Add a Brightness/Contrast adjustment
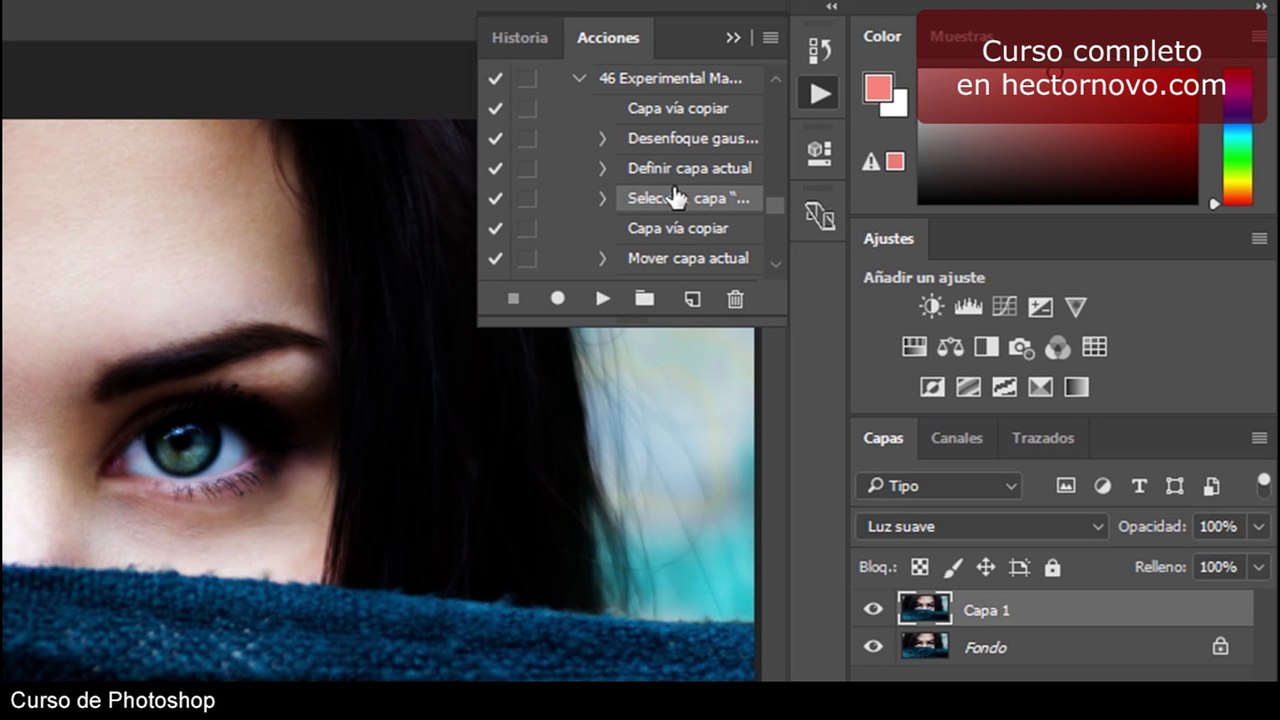Screen dimensions: 1280x720 click(932, 307)
